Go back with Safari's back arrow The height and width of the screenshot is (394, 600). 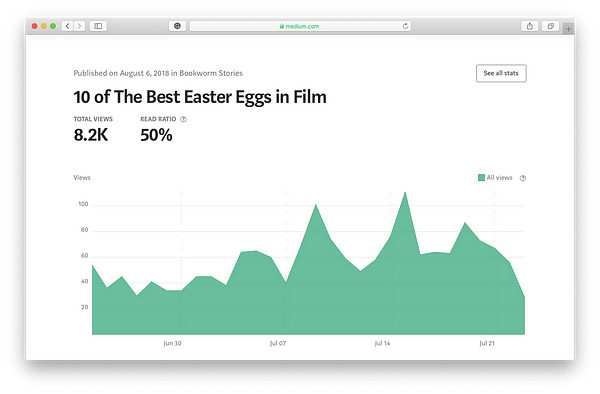pos(68,26)
